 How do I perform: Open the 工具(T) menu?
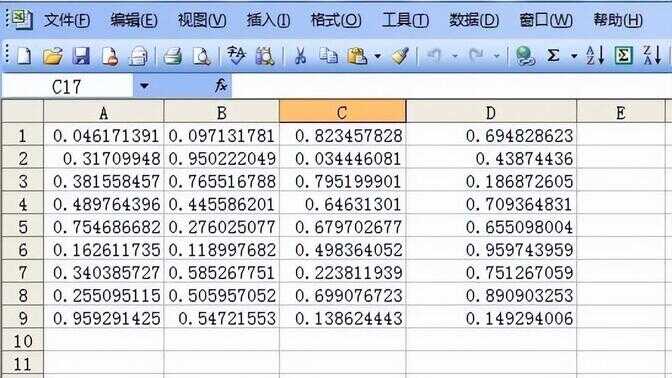coord(405,20)
